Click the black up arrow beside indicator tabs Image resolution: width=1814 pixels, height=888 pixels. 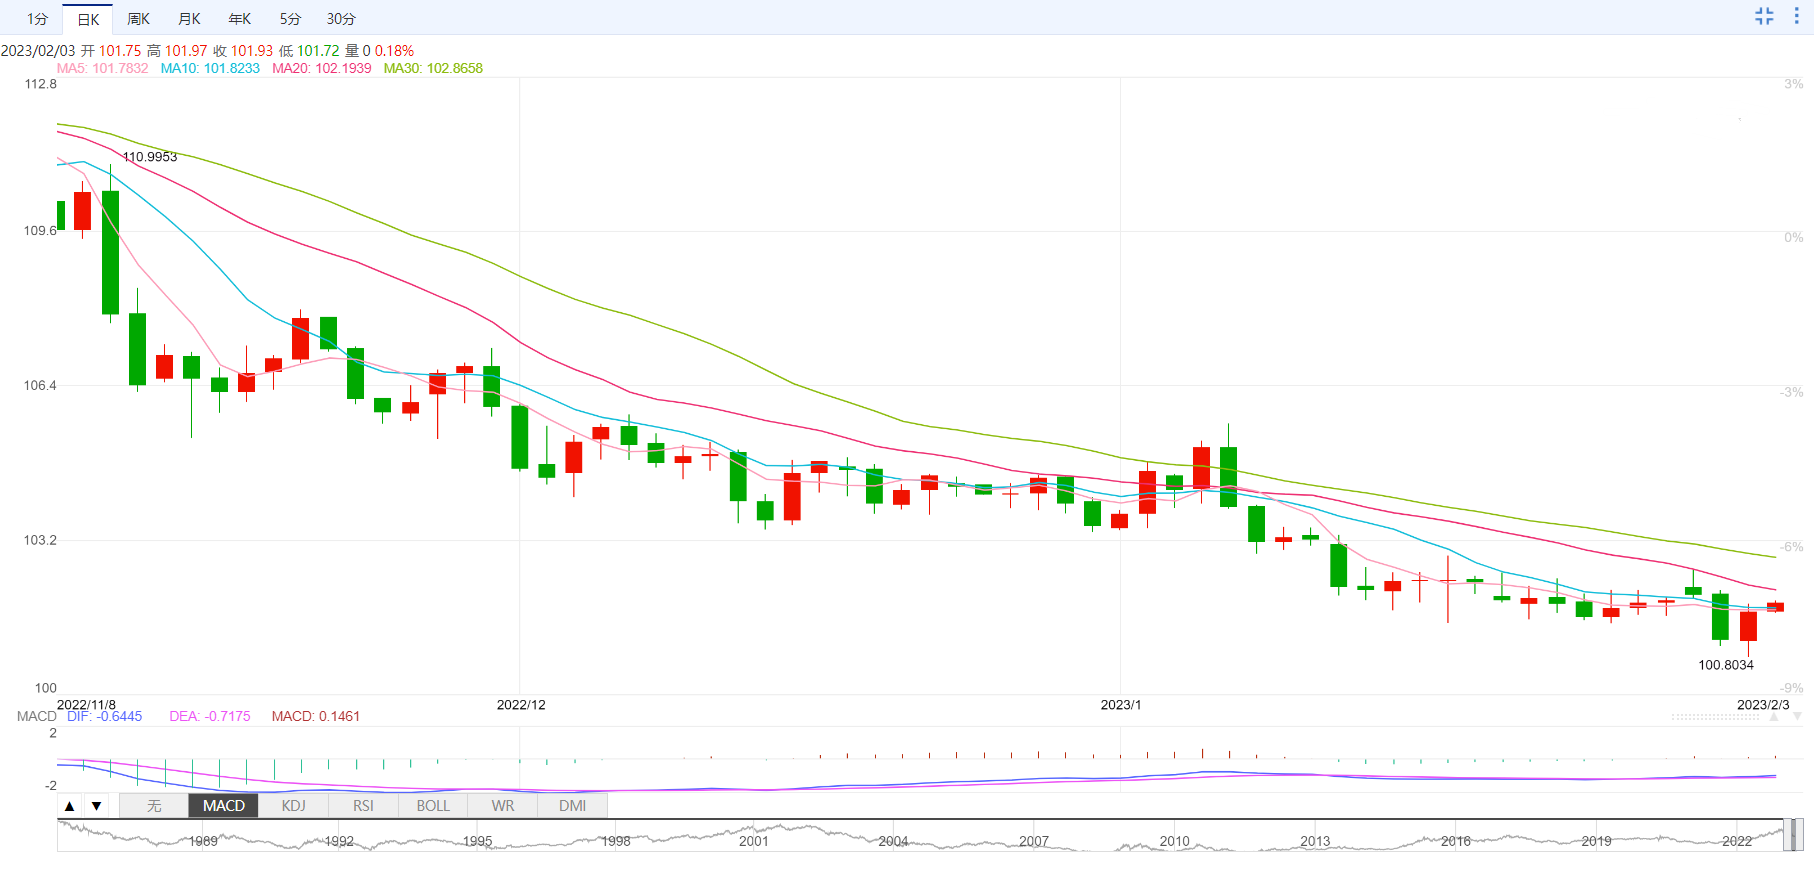[69, 806]
